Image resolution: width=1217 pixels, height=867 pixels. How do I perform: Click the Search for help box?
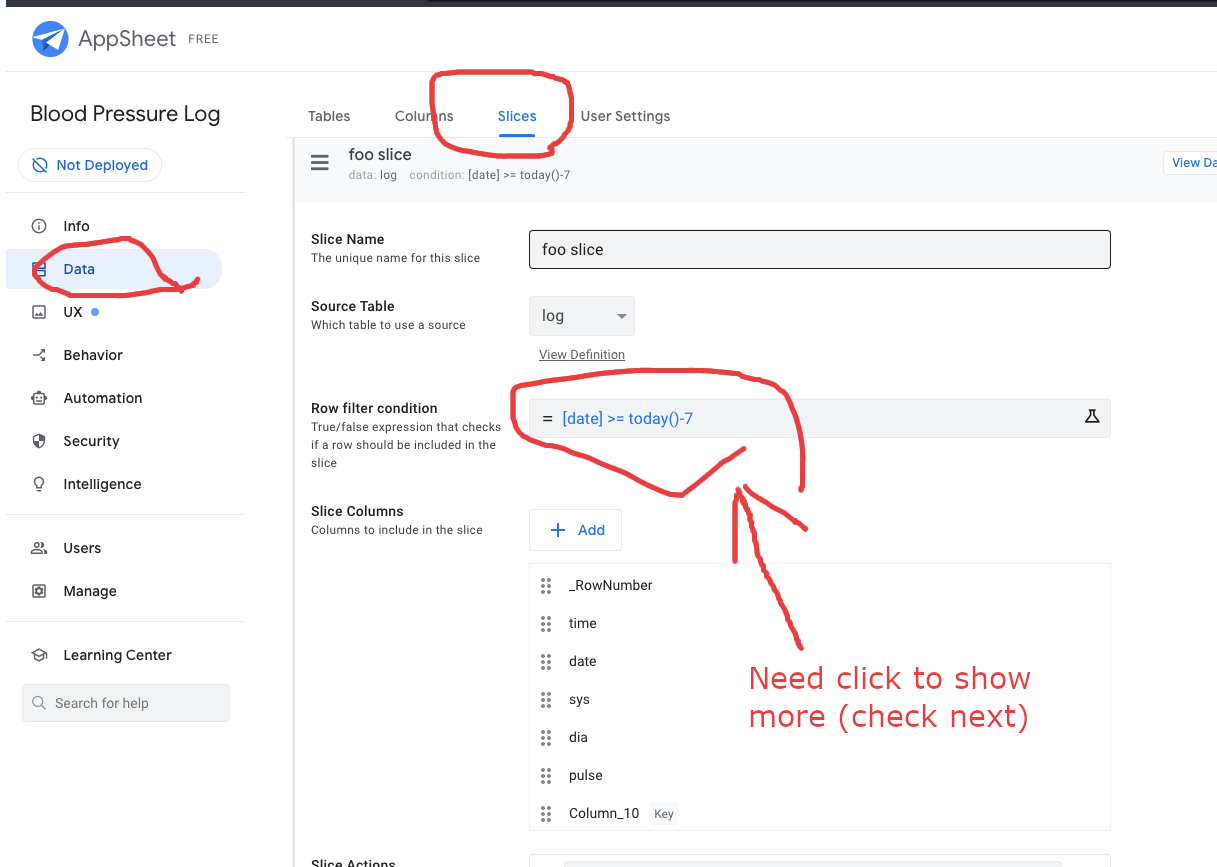coord(126,703)
